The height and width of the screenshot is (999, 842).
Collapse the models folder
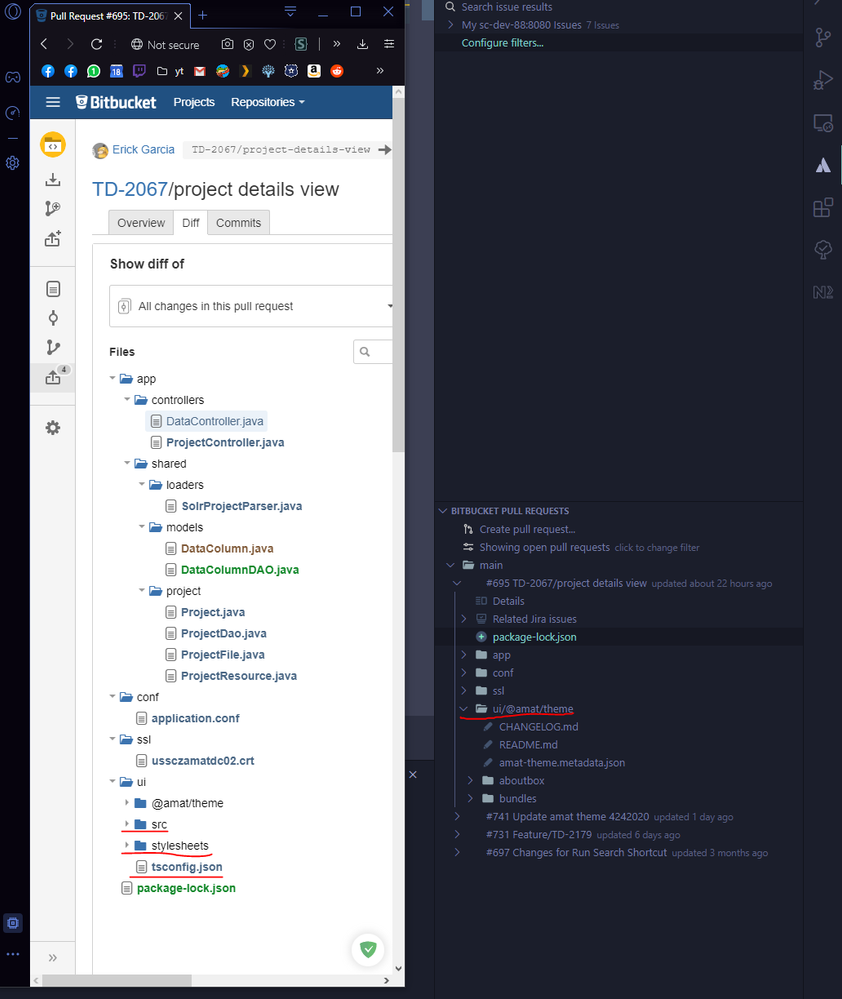click(x=141, y=527)
